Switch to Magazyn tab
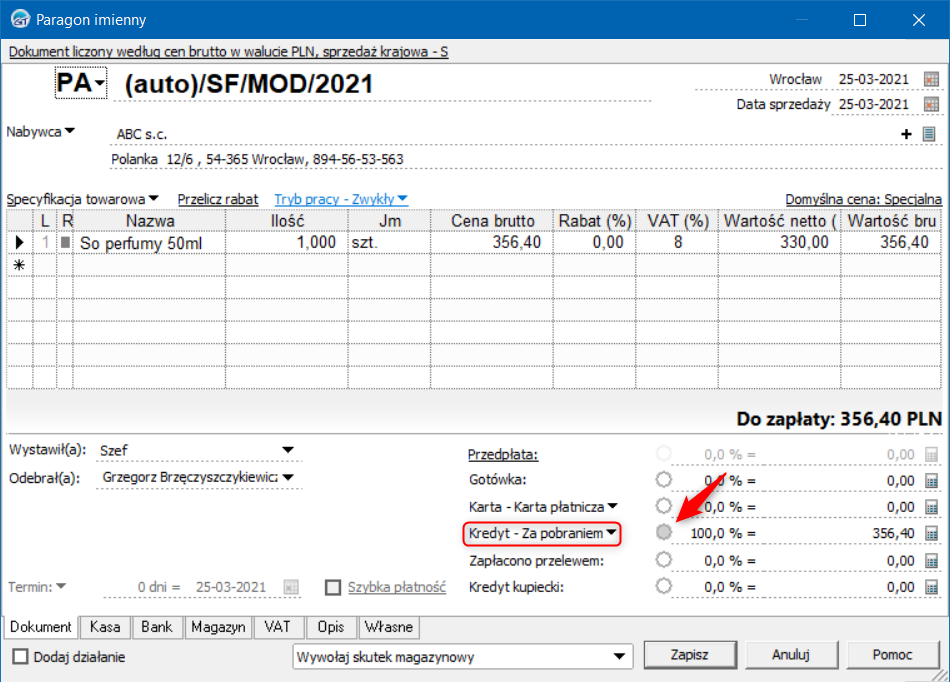950x682 pixels. (x=218, y=627)
